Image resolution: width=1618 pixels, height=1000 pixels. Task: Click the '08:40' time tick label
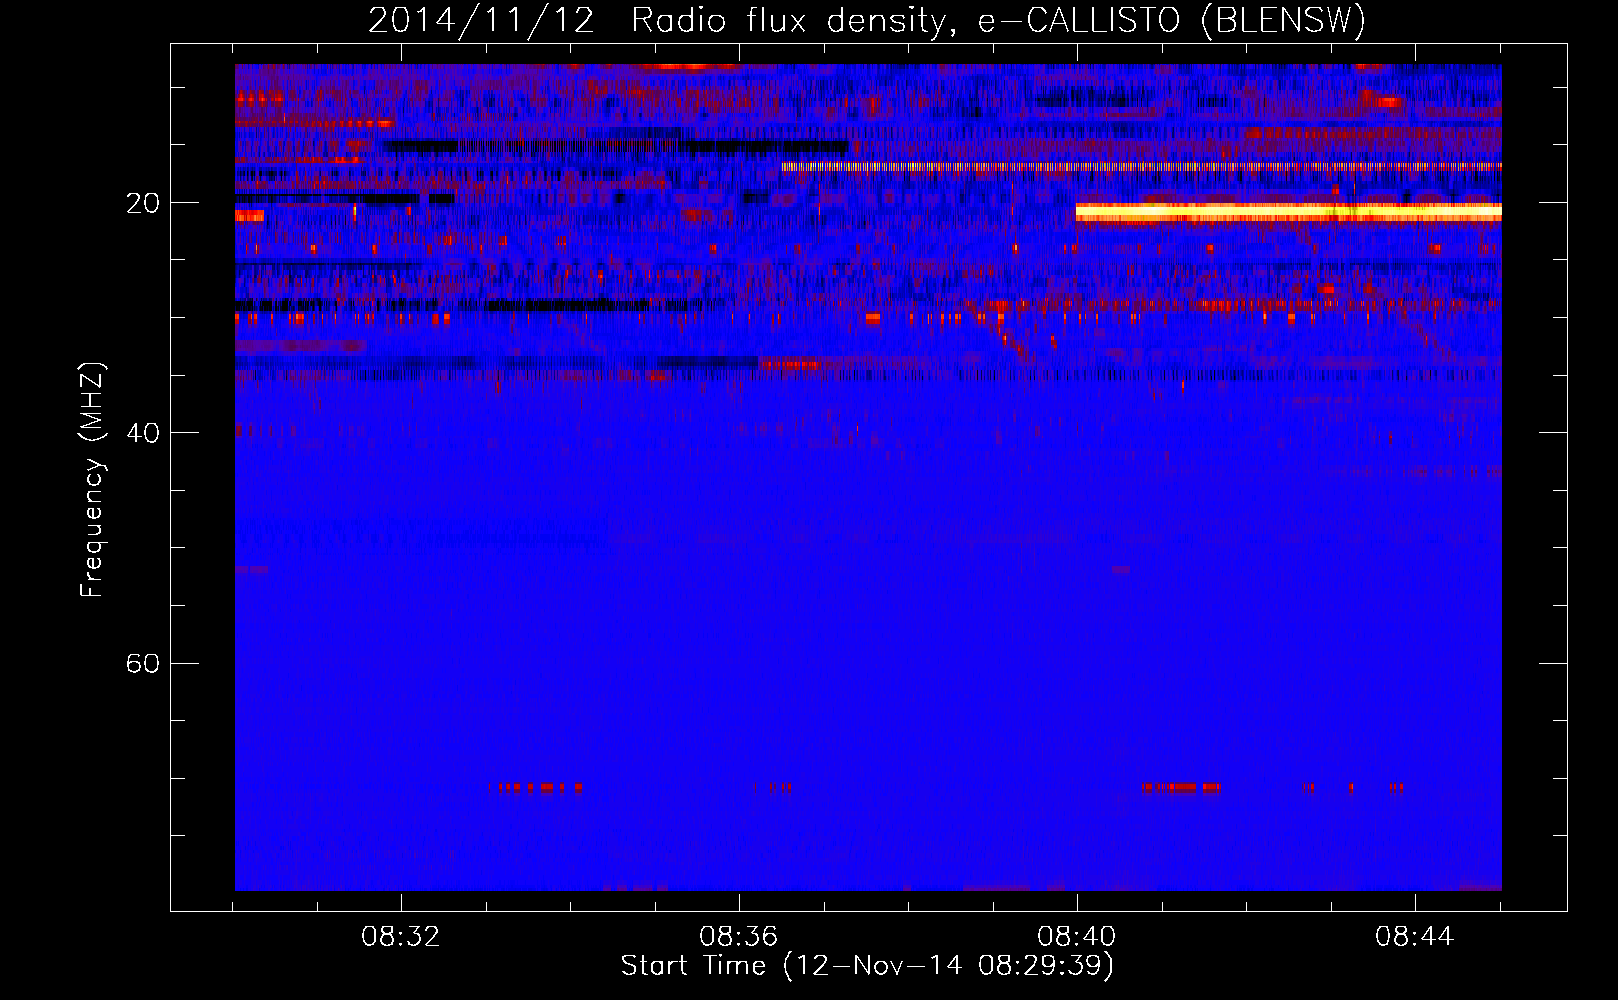[1077, 937]
